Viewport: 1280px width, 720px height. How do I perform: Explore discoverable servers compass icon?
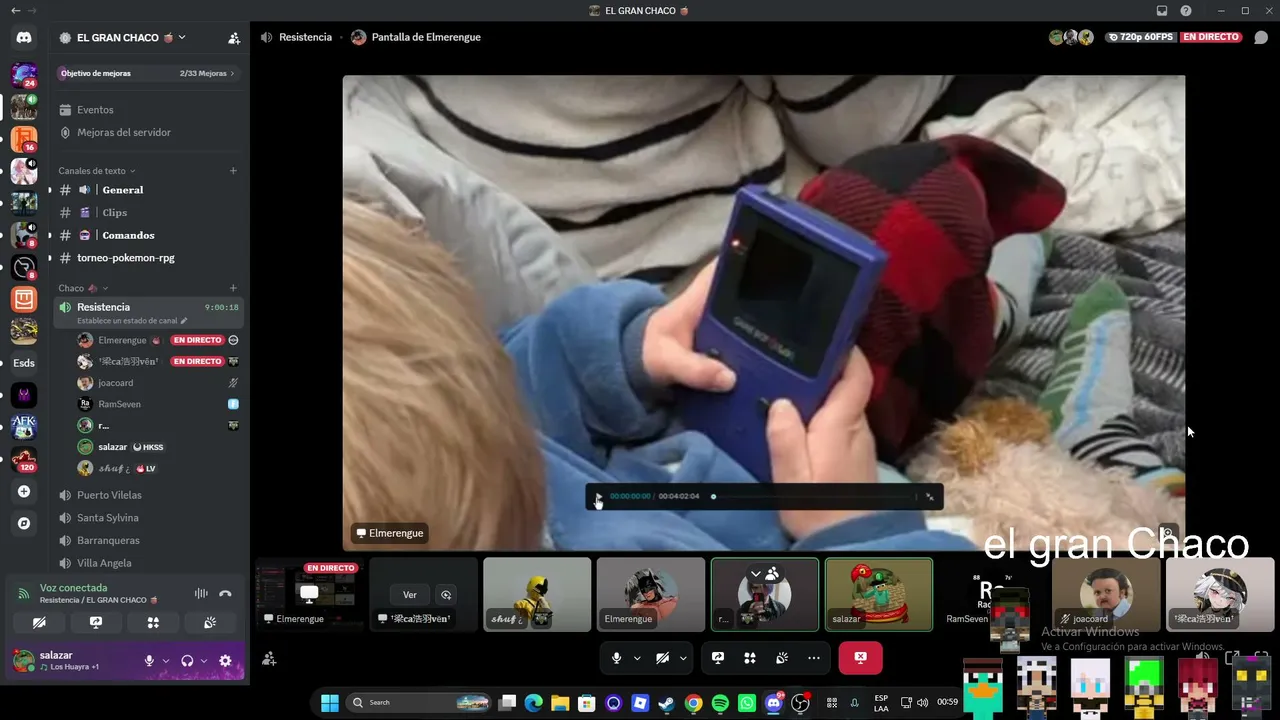point(24,523)
